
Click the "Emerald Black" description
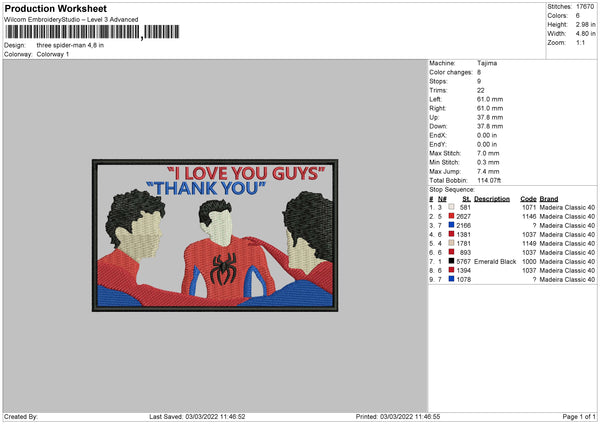click(x=495, y=262)
